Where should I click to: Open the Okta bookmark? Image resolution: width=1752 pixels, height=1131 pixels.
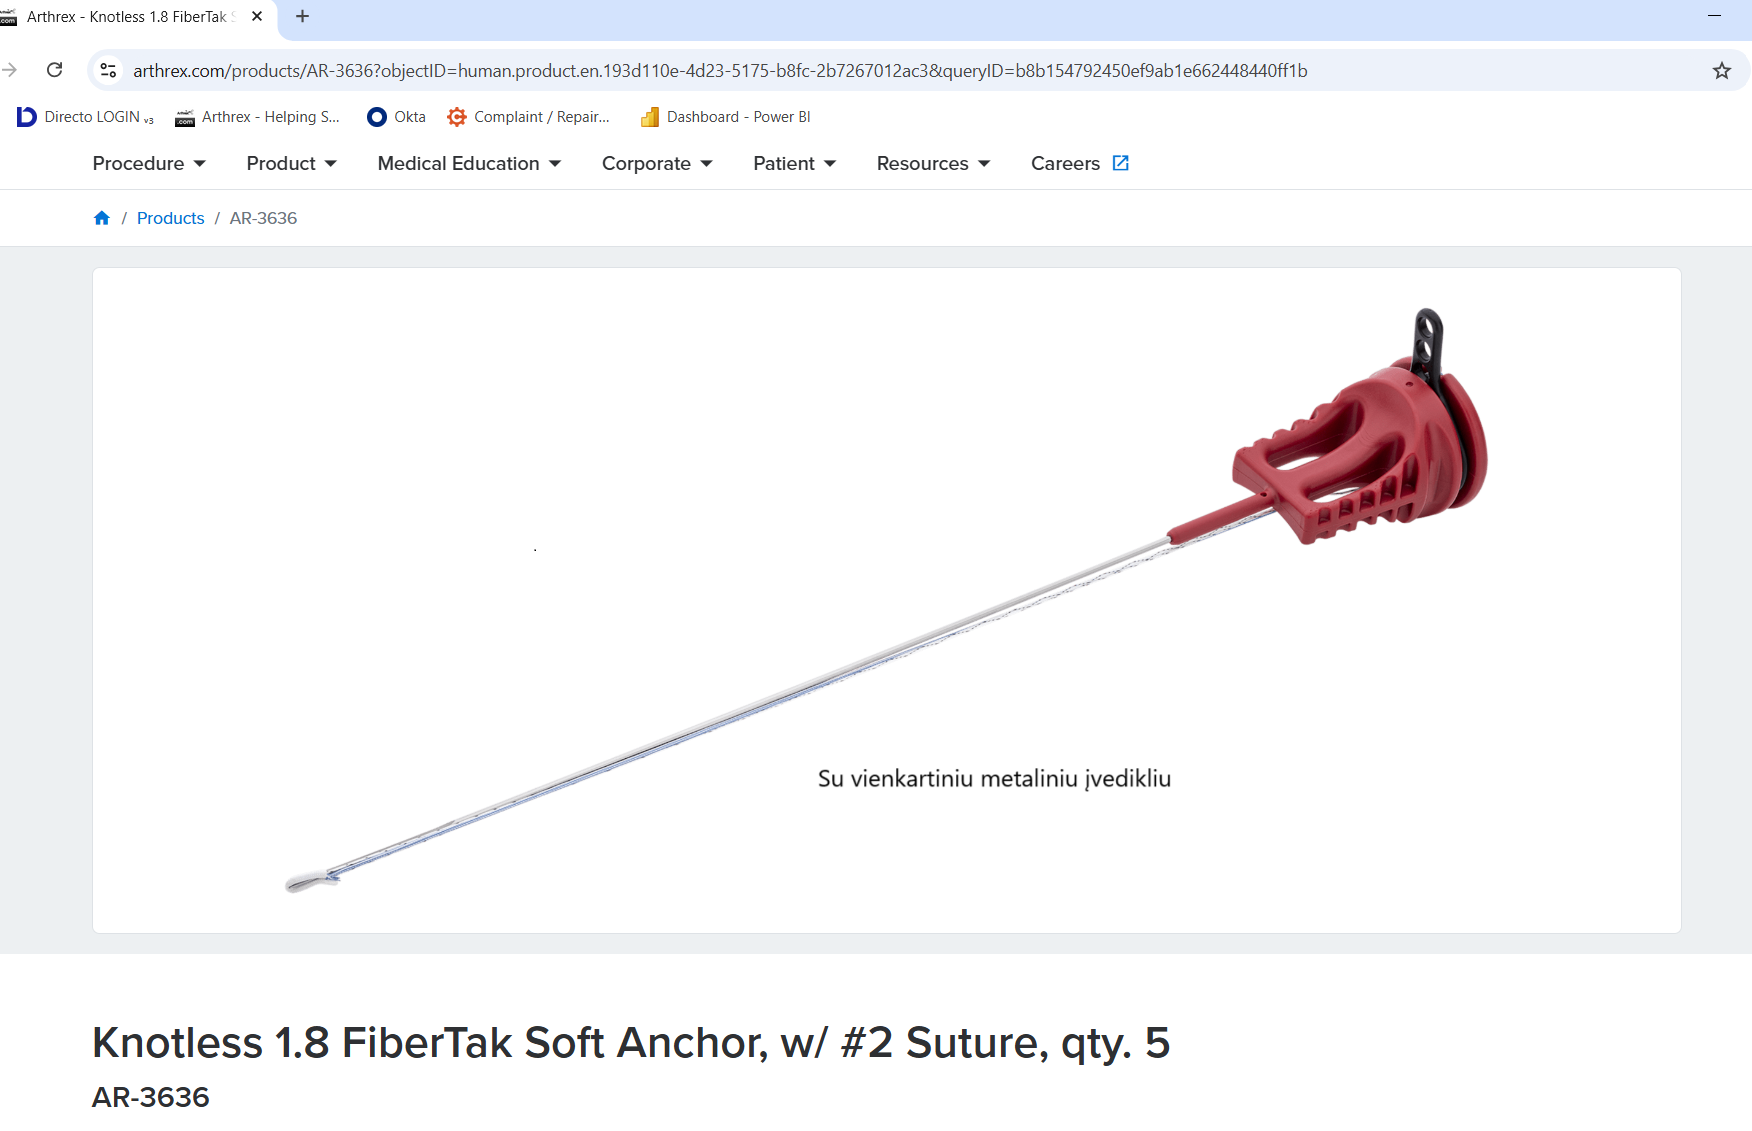397,117
